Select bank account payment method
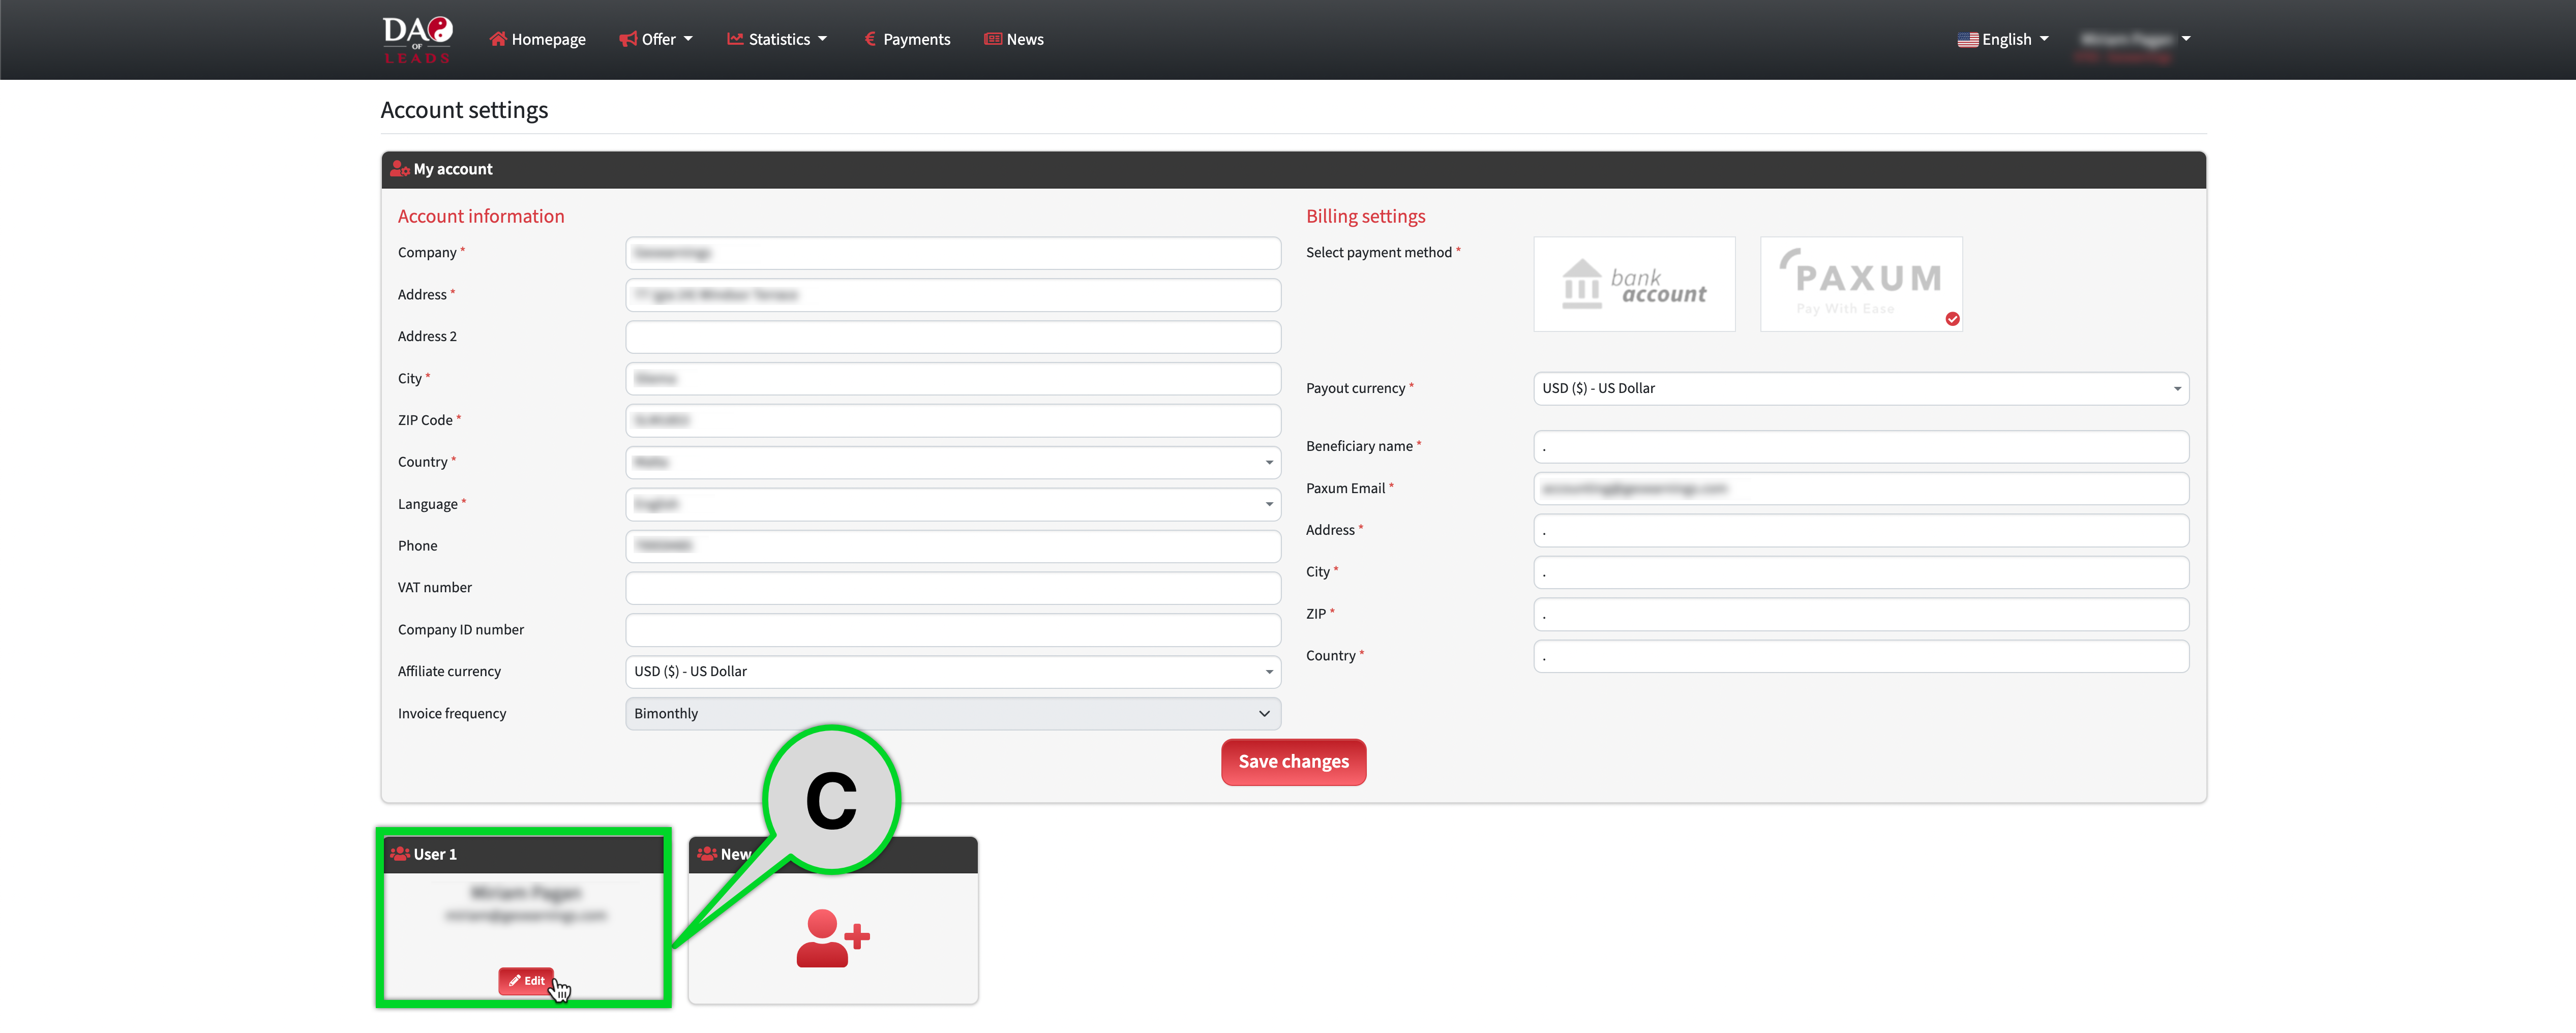2576x1033 pixels. tap(1633, 284)
